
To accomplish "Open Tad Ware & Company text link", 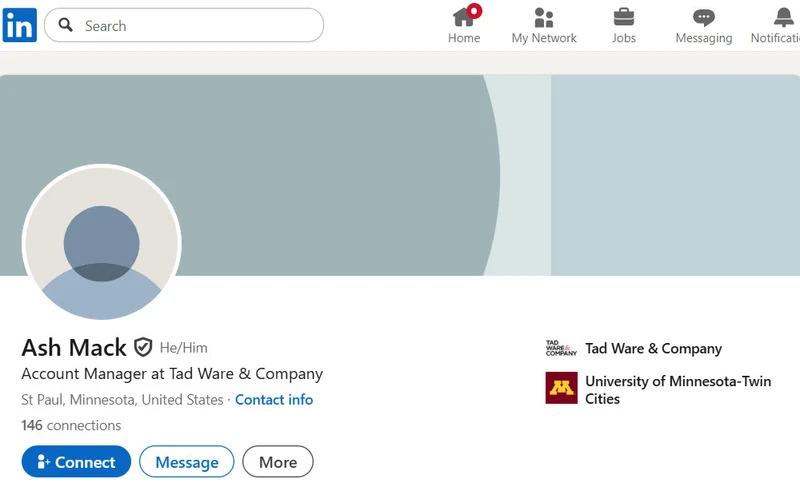I will (x=653, y=349).
